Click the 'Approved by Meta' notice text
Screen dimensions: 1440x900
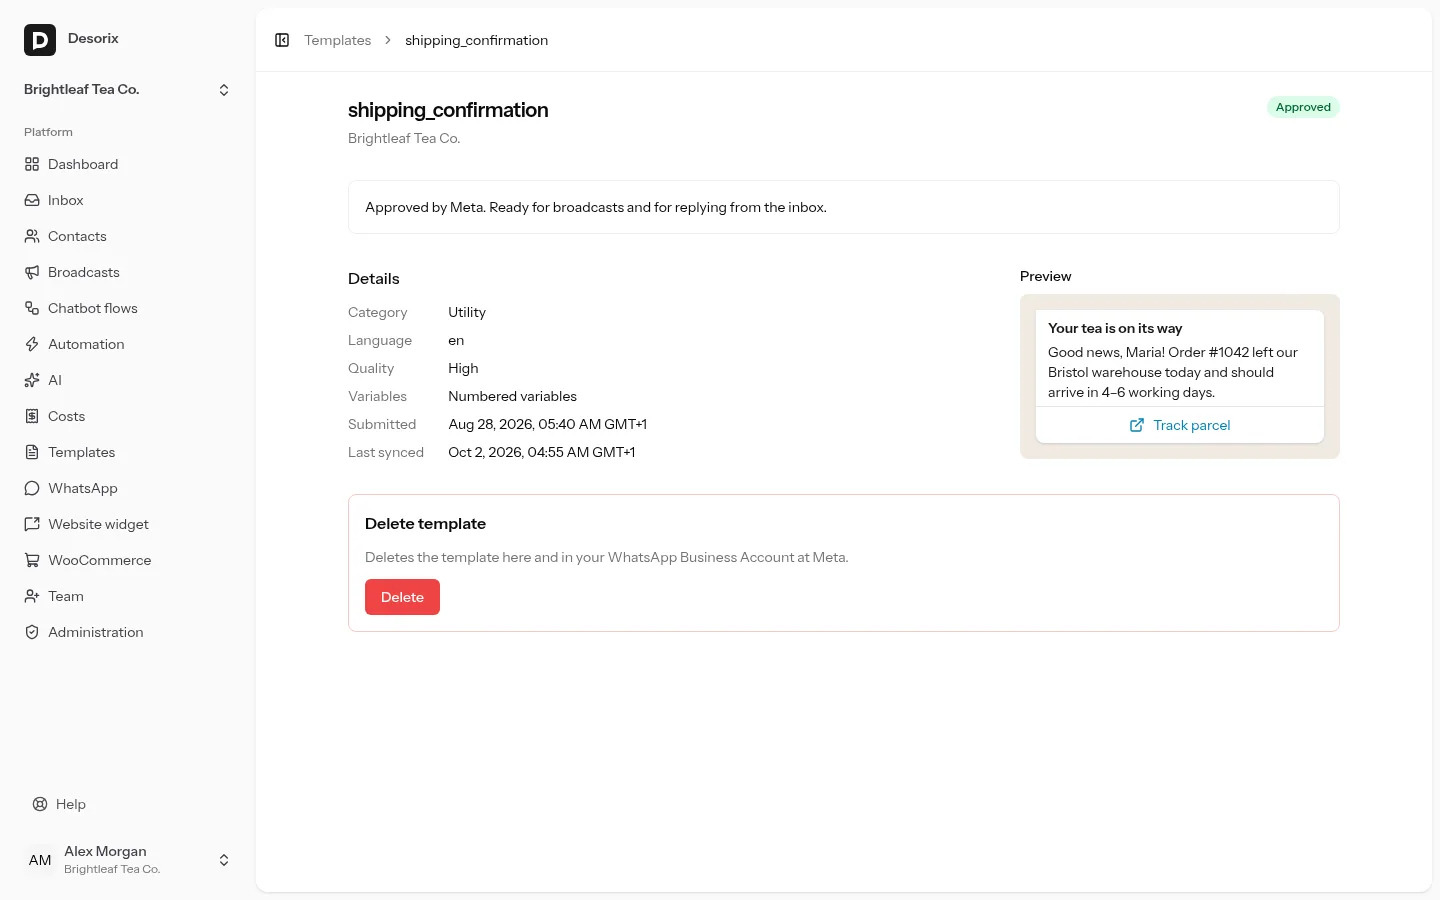(596, 207)
